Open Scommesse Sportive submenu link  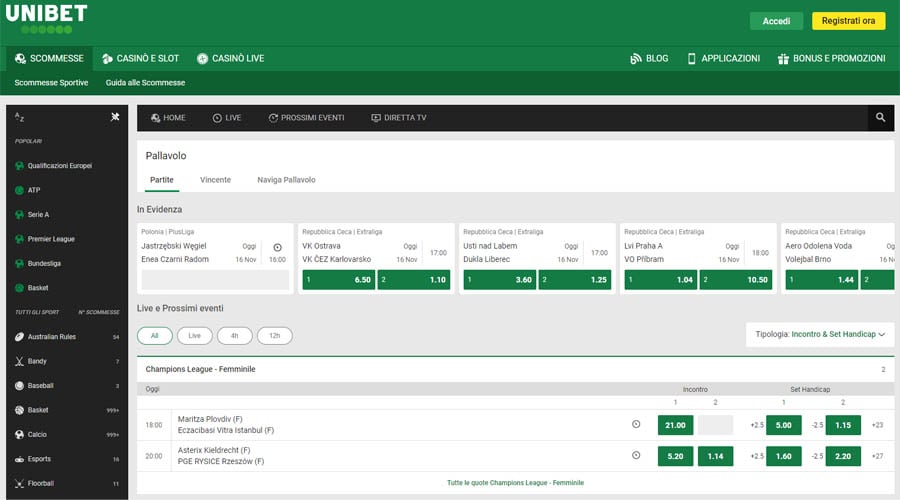pyautogui.click(x=51, y=83)
